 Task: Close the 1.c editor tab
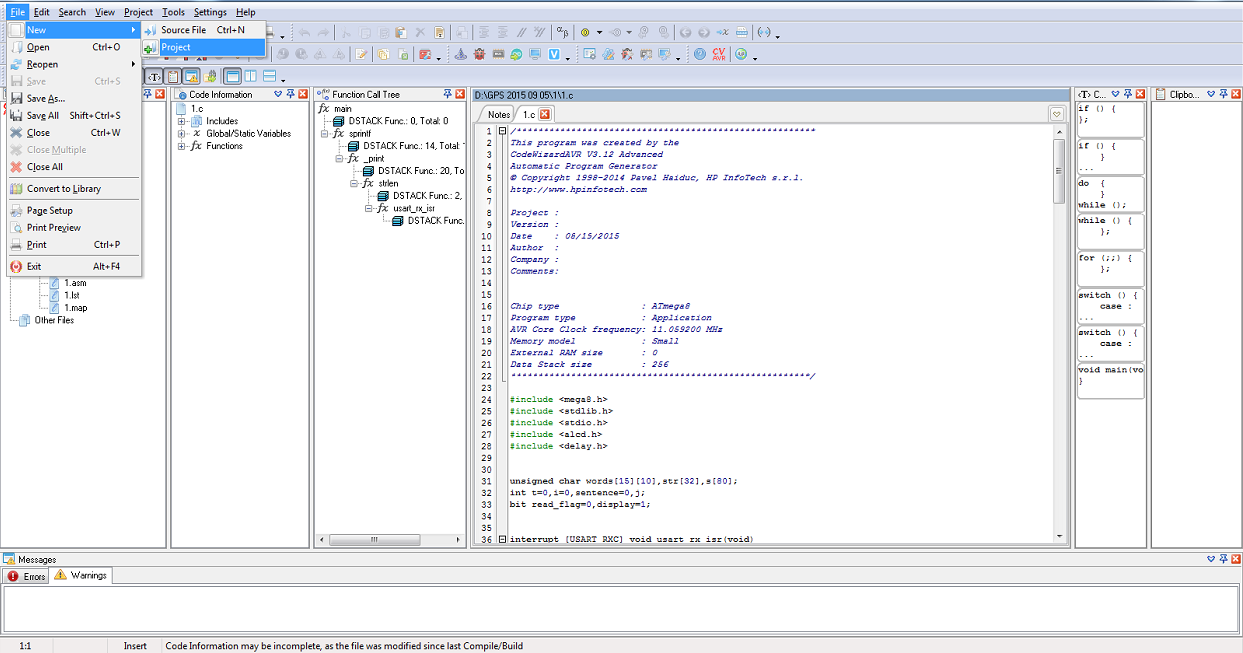(x=545, y=114)
